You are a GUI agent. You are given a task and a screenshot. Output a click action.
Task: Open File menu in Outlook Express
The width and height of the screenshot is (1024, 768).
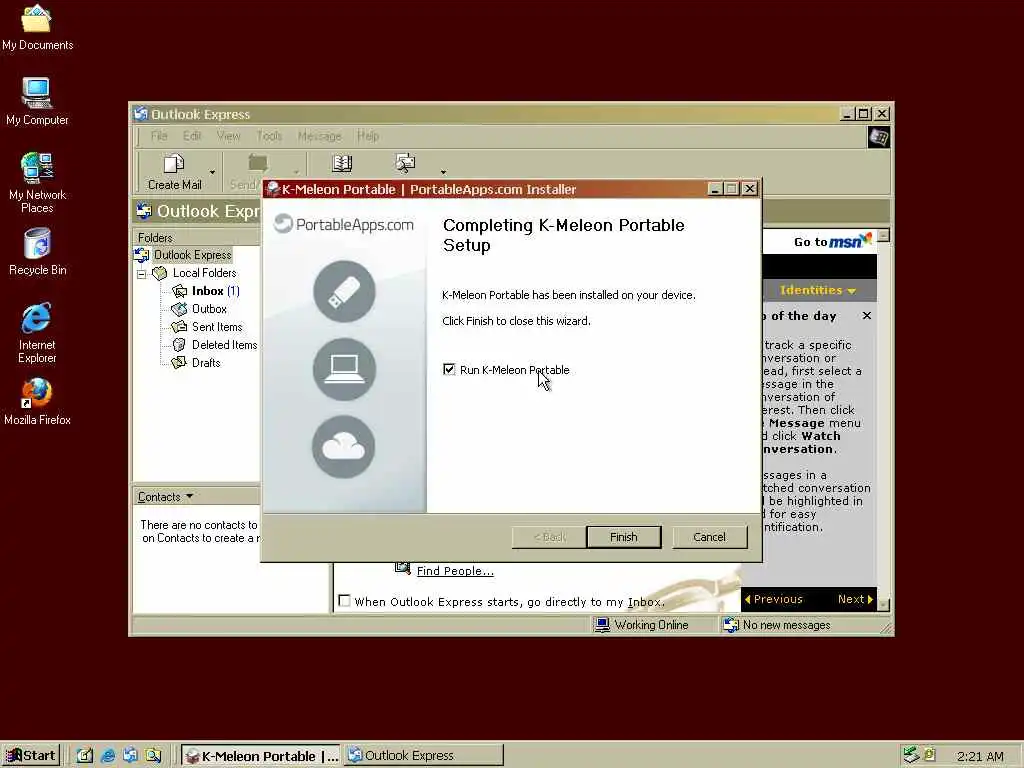(159, 136)
